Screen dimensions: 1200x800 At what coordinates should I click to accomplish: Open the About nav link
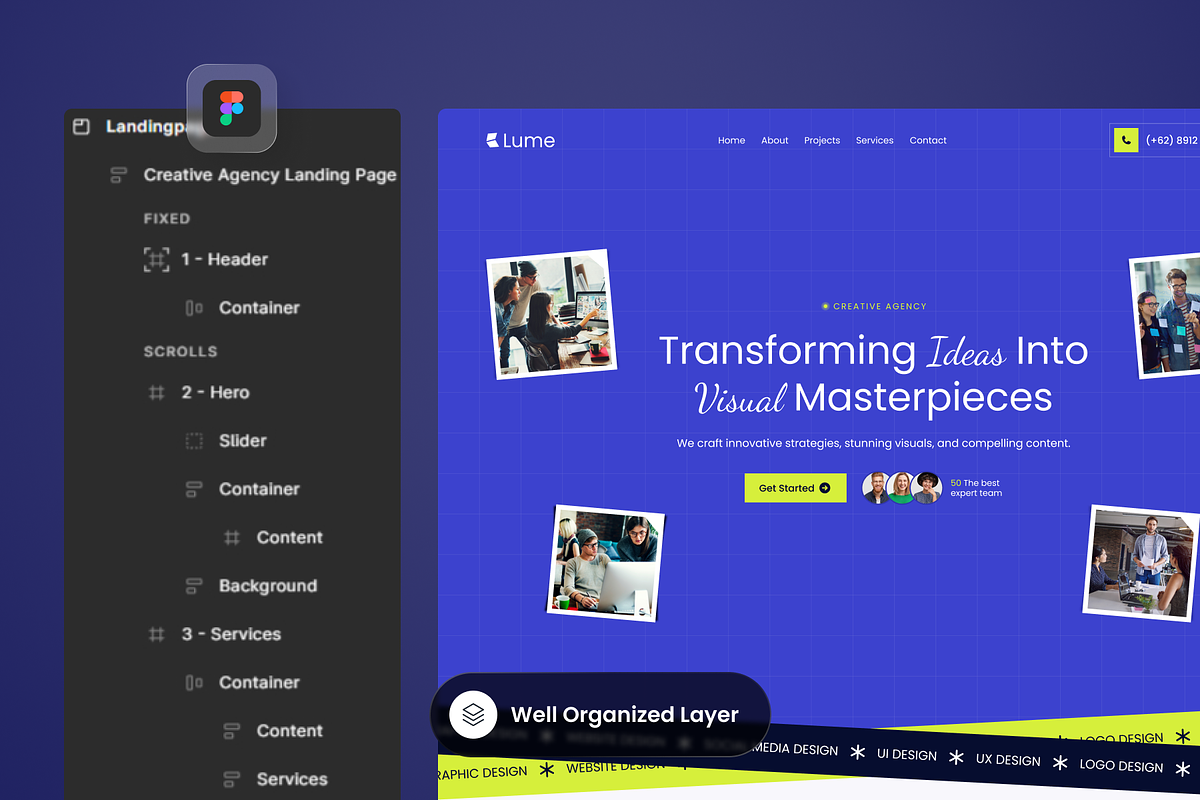775,141
